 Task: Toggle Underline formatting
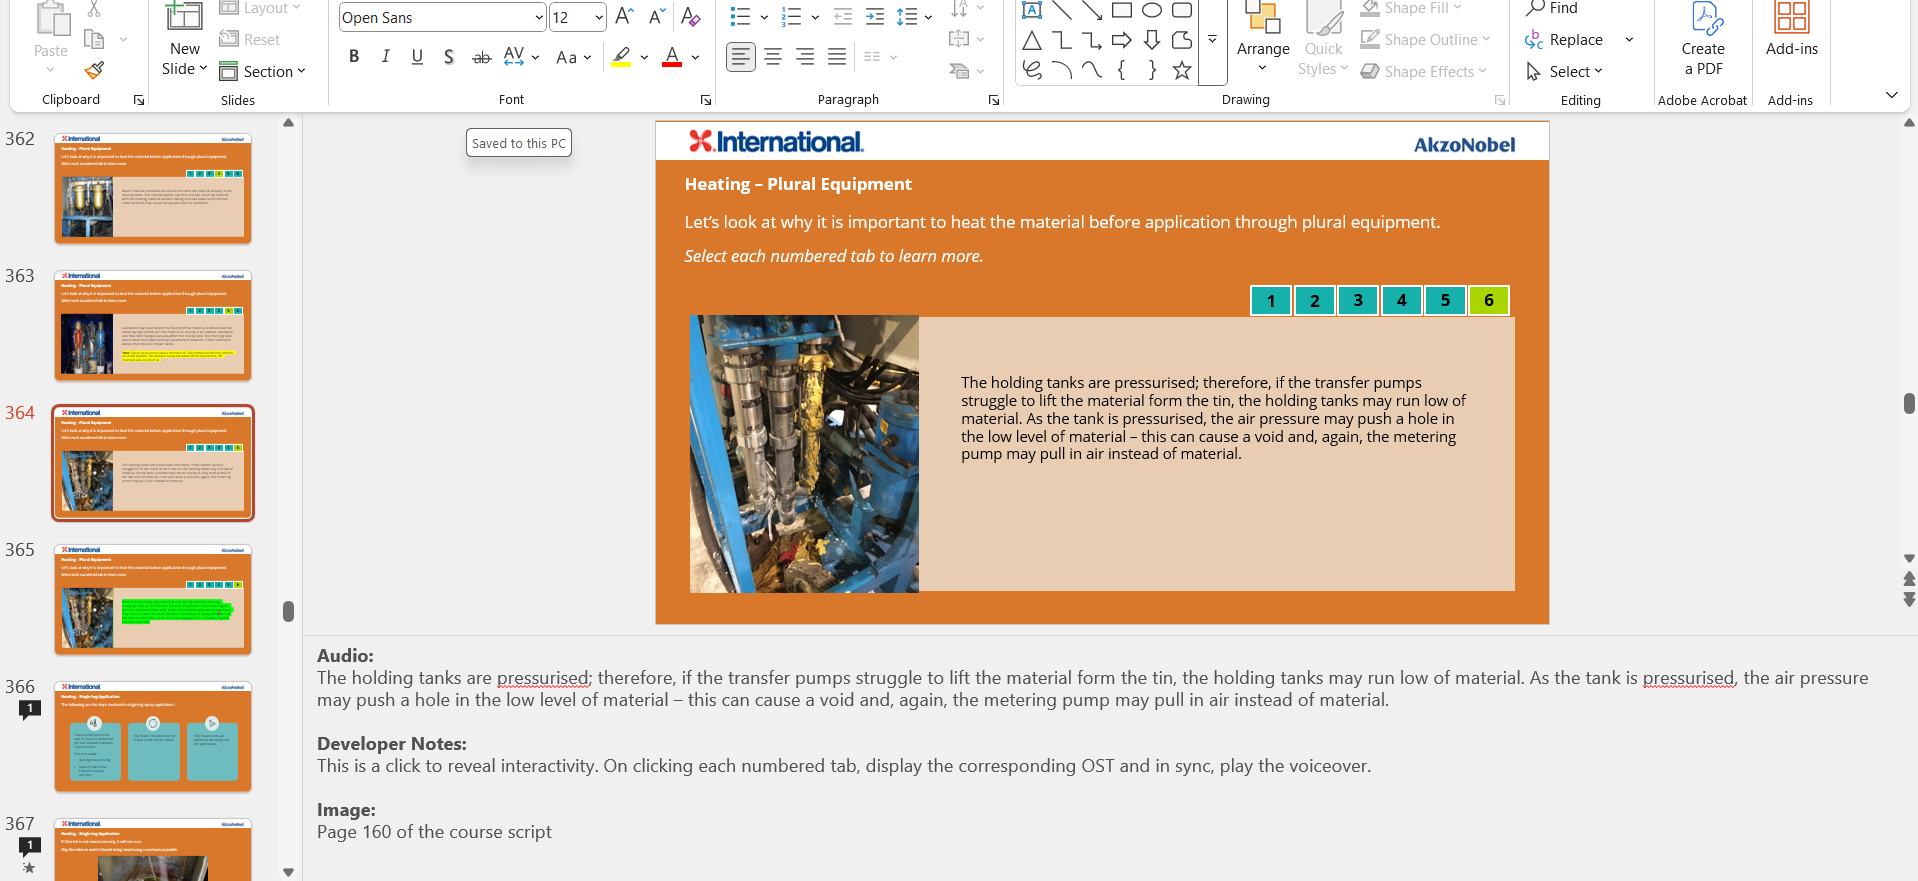(417, 57)
